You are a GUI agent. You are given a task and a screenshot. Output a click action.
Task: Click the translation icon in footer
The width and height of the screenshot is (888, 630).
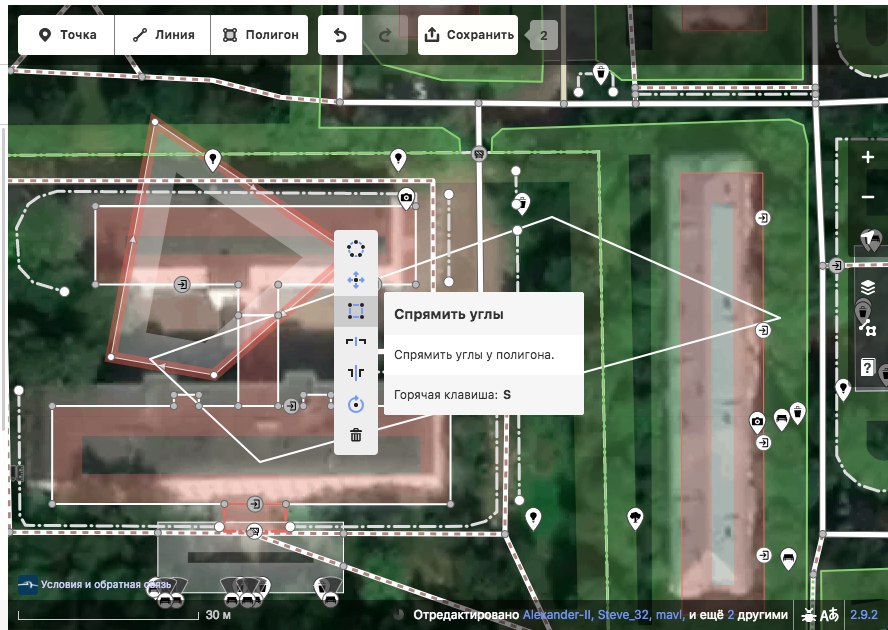point(829,615)
